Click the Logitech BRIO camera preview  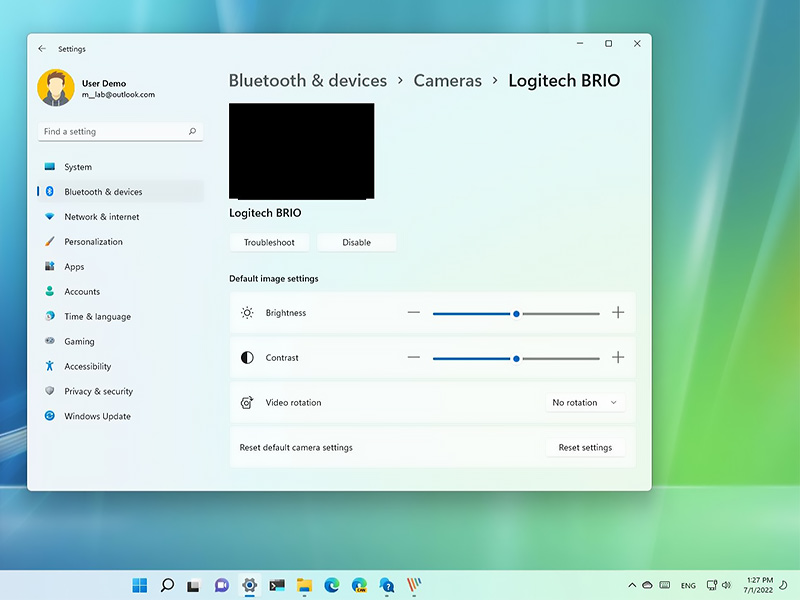tap(302, 151)
